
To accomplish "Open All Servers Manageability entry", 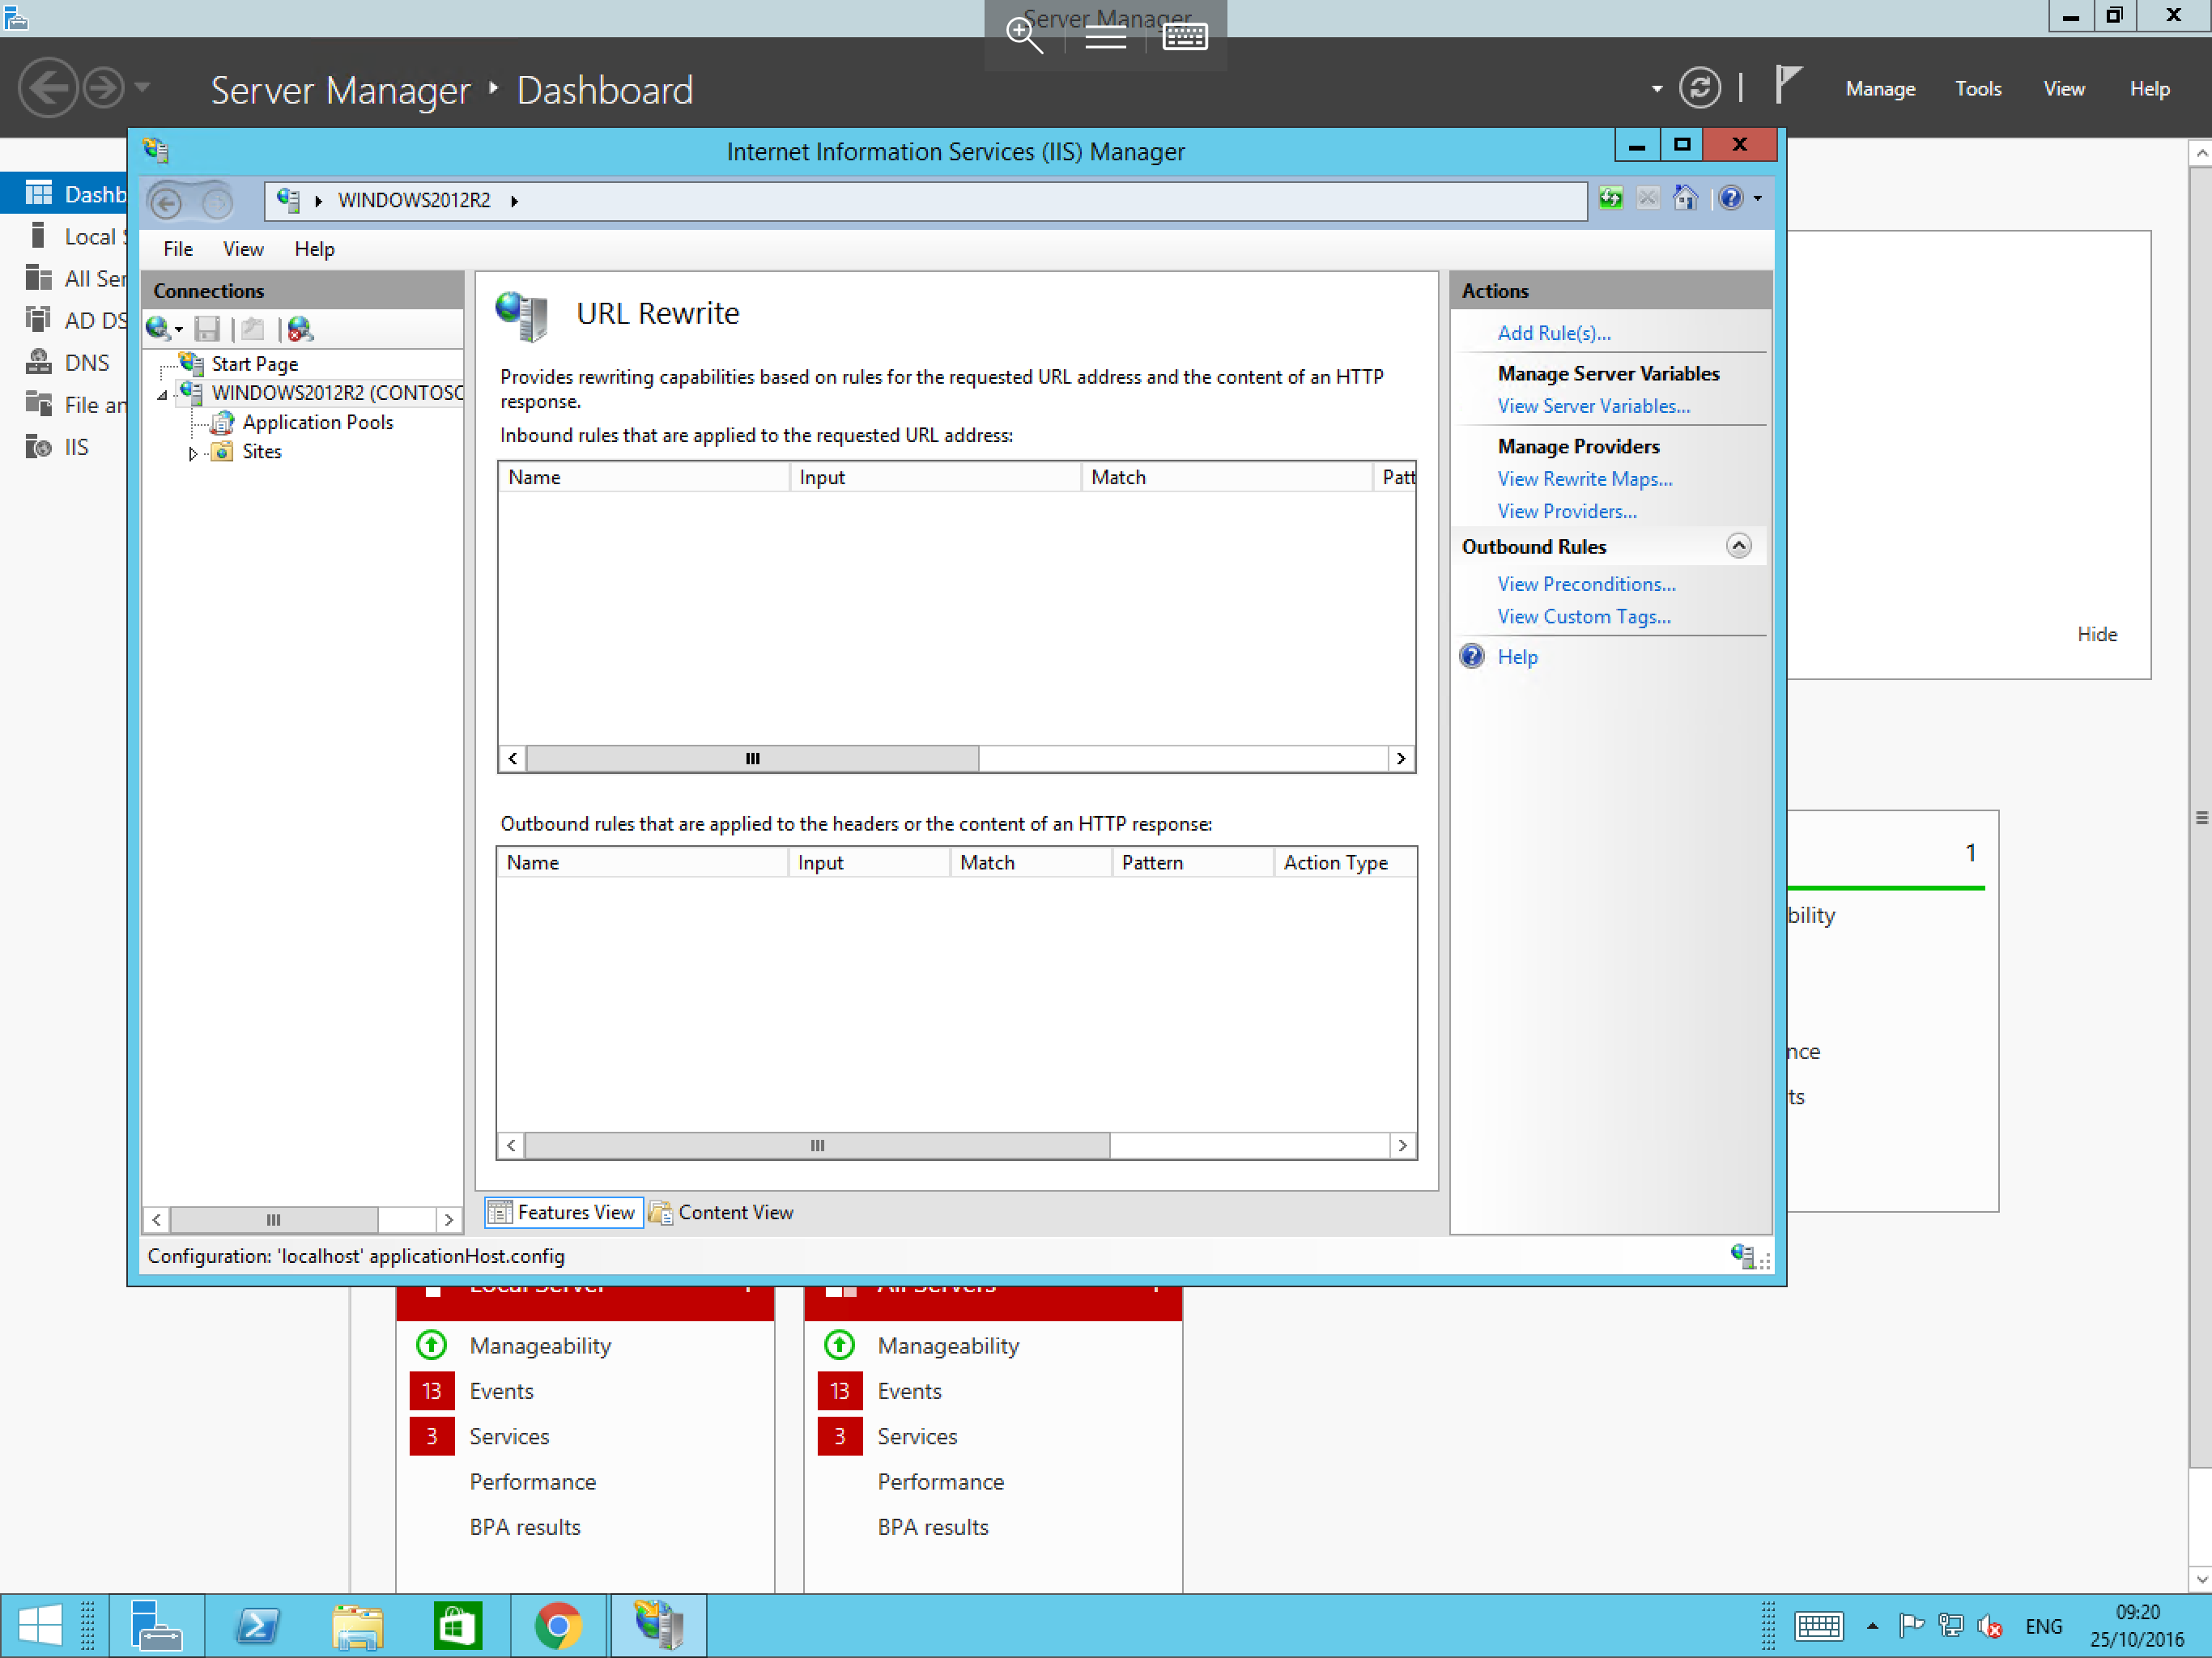I will [948, 1346].
